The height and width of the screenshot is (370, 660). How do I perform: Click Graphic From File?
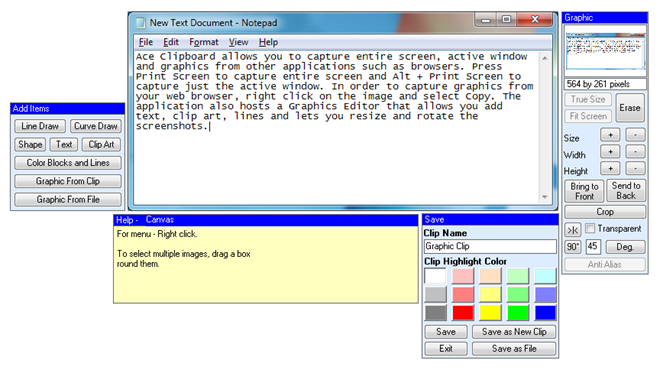click(68, 200)
